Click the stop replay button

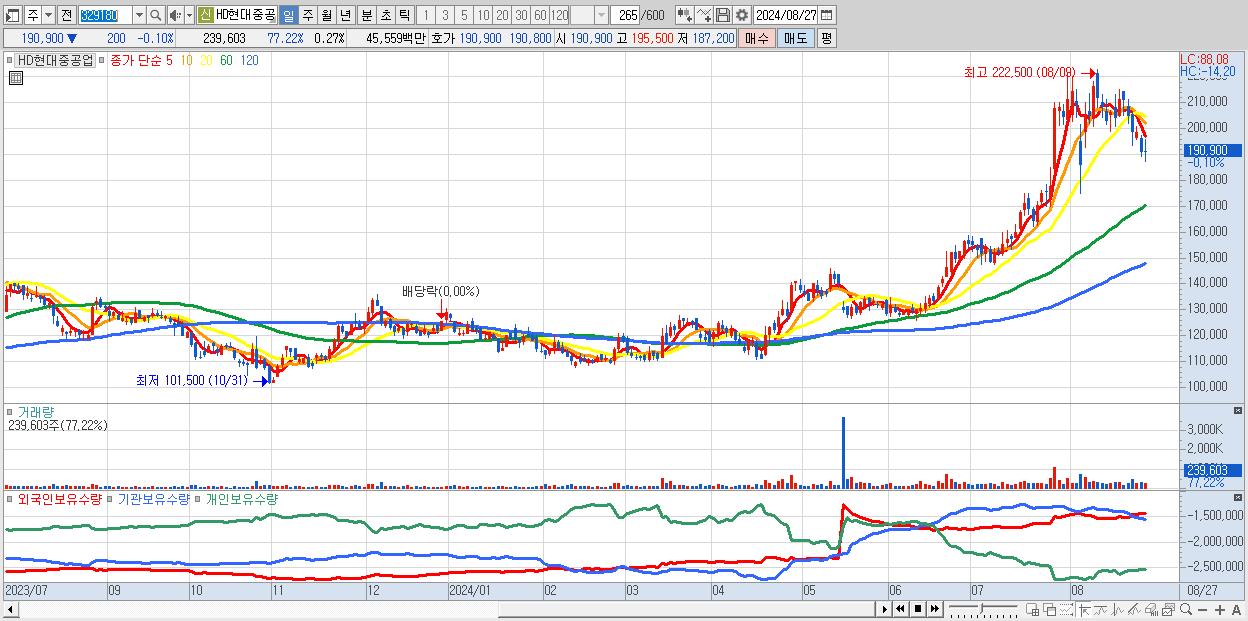[x=917, y=609]
